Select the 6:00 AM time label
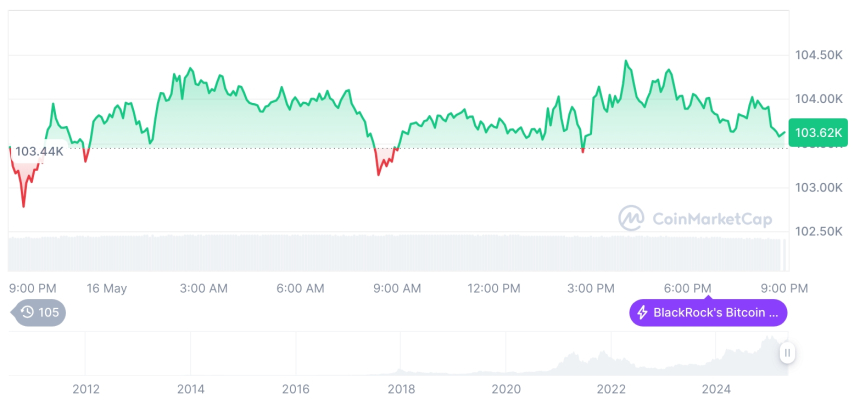Viewport: 860px width, 401px height. [300, 288]
